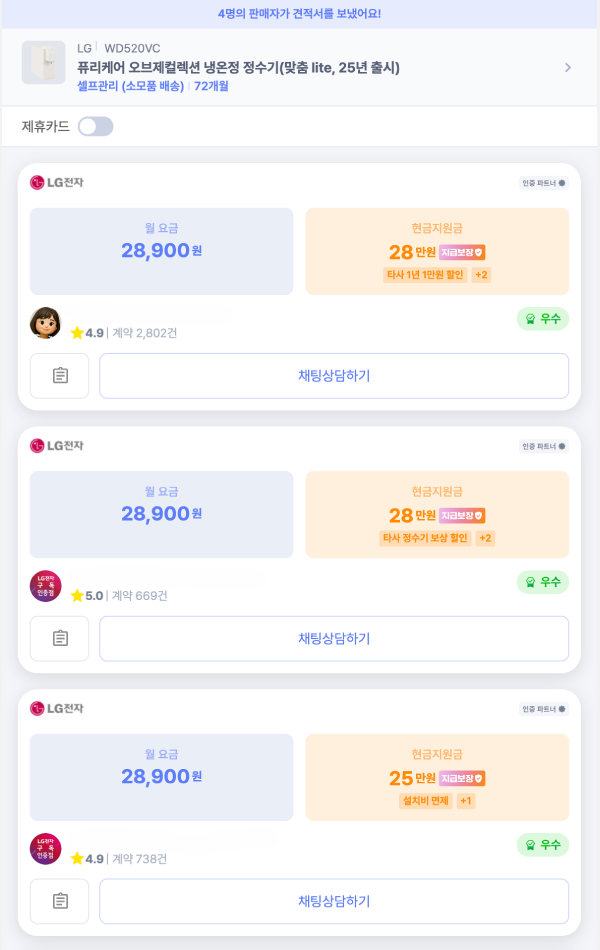Start 채팅상담하기 chat on the first seller card
This screenshot has width=600, height=950.
point(333,376)
